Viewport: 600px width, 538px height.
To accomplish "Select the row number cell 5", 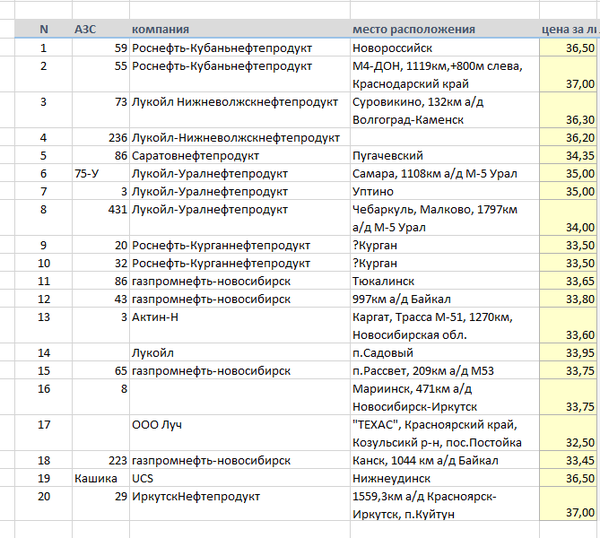I will [x=44, y=155].
